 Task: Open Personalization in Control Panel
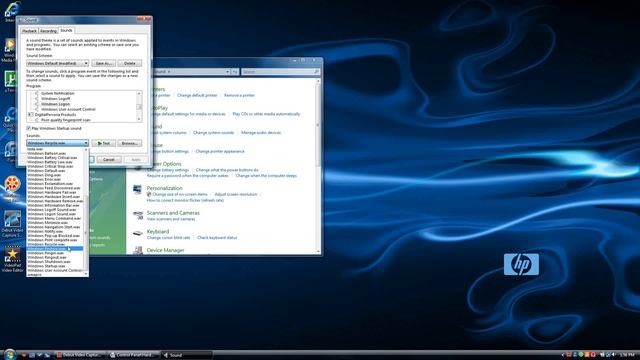[164, 188]
